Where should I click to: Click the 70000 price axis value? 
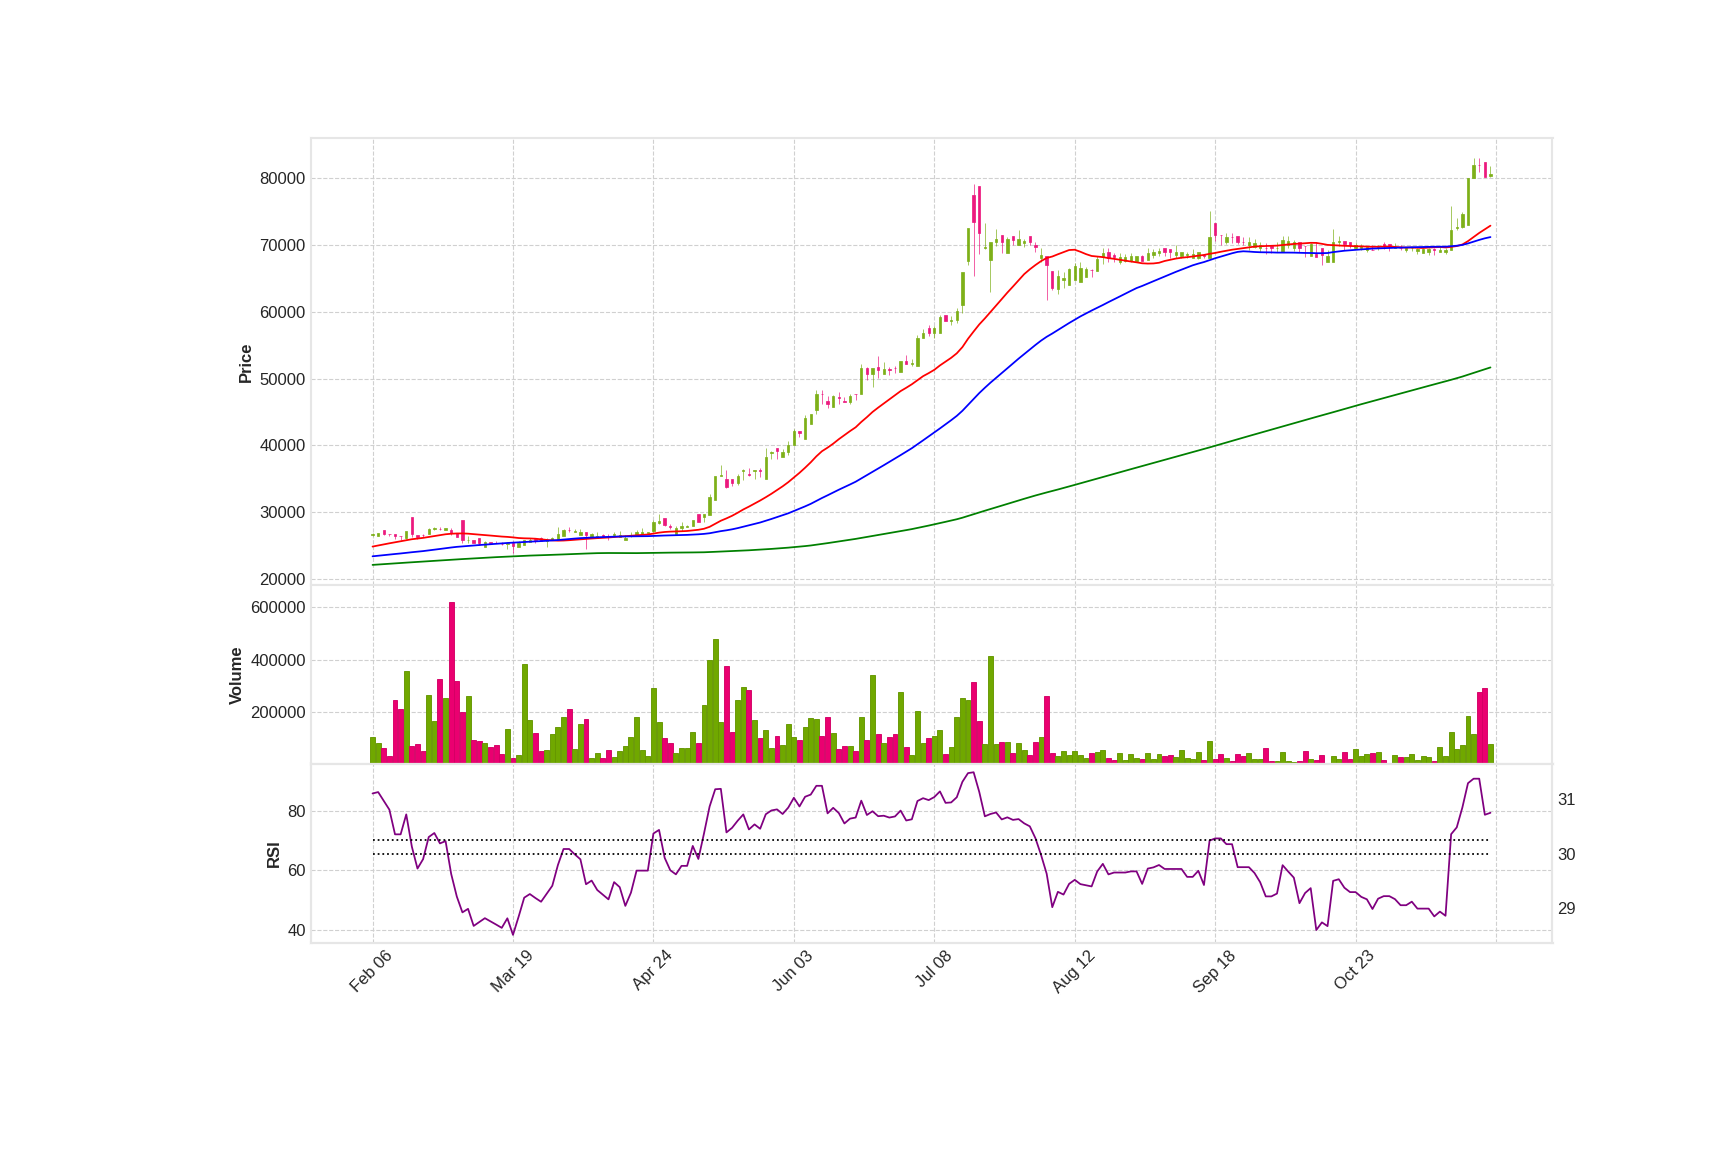click(x=282, y=246)
